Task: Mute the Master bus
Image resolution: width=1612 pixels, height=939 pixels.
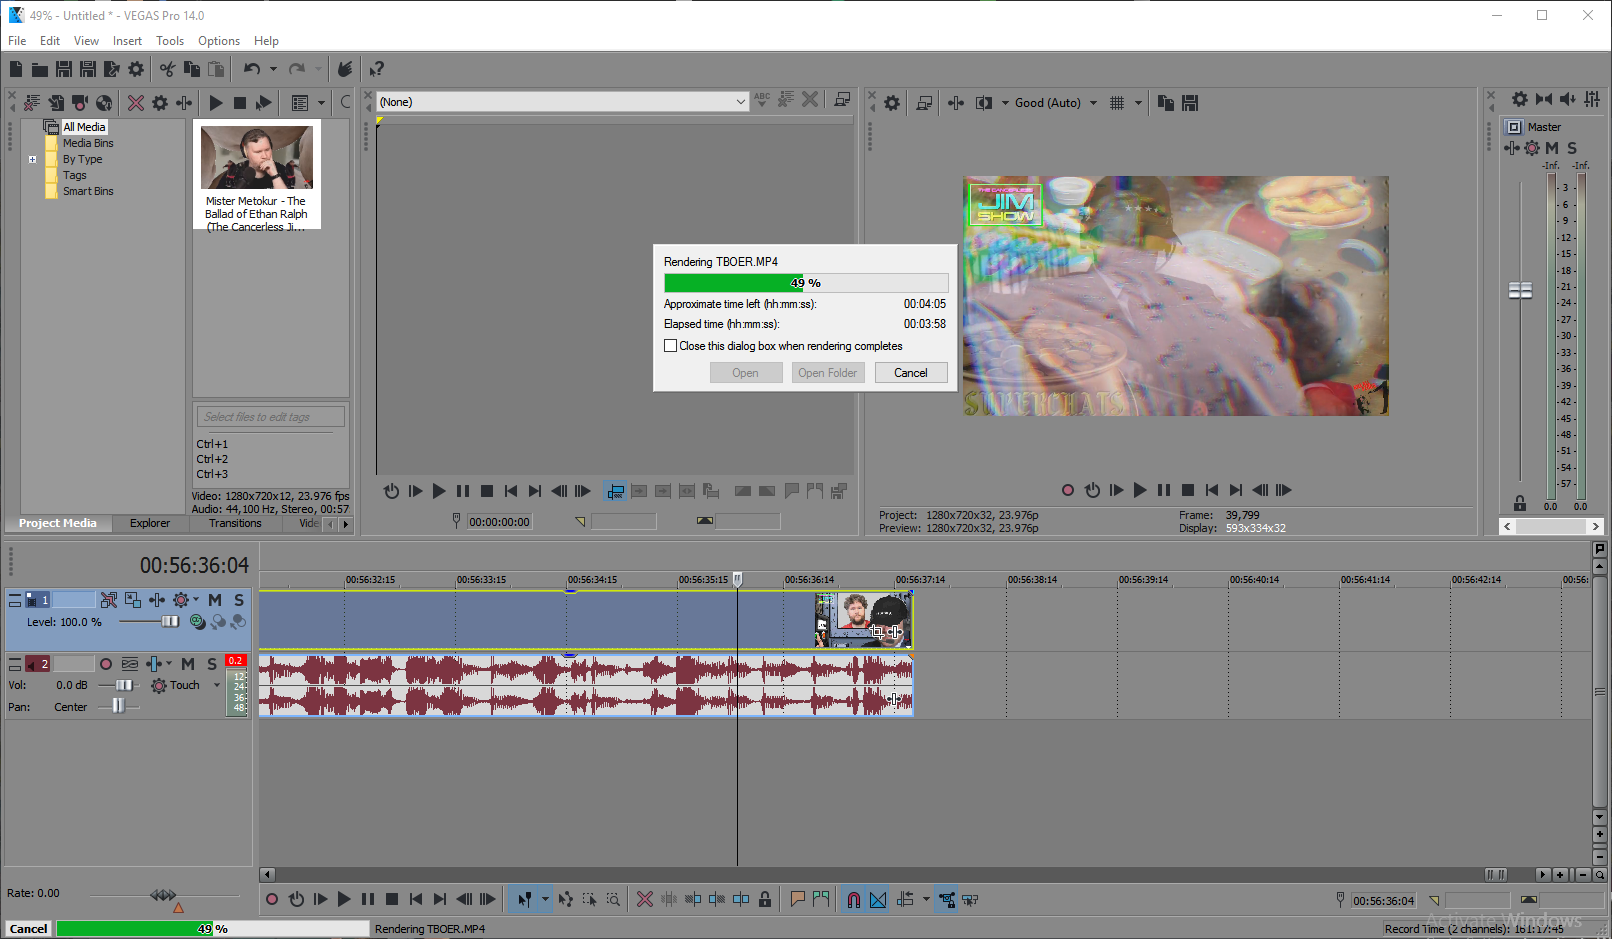Action: 1552,148
